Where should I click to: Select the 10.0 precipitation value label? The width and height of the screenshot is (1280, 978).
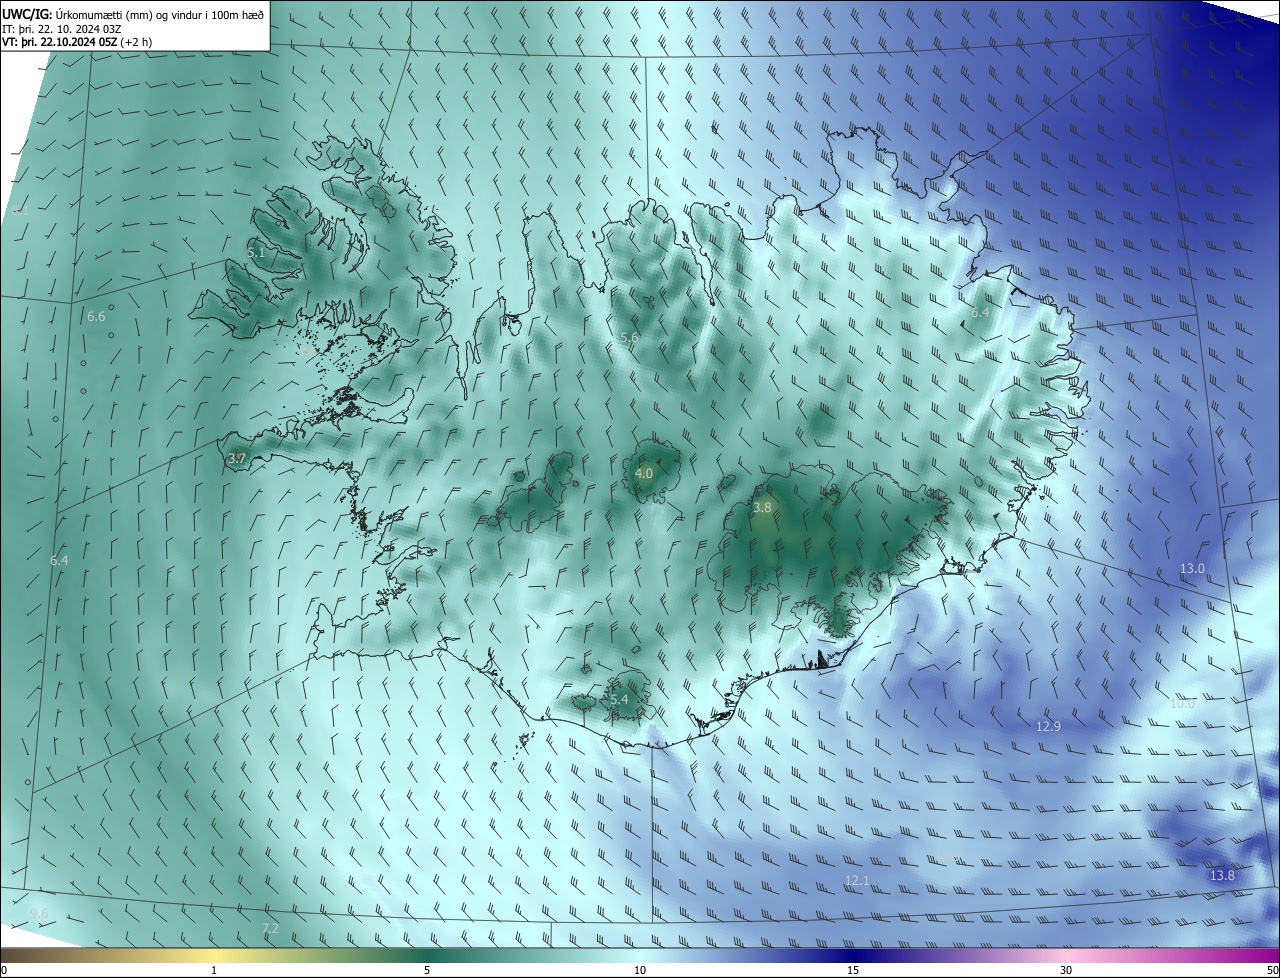(x=1182, y=703)
